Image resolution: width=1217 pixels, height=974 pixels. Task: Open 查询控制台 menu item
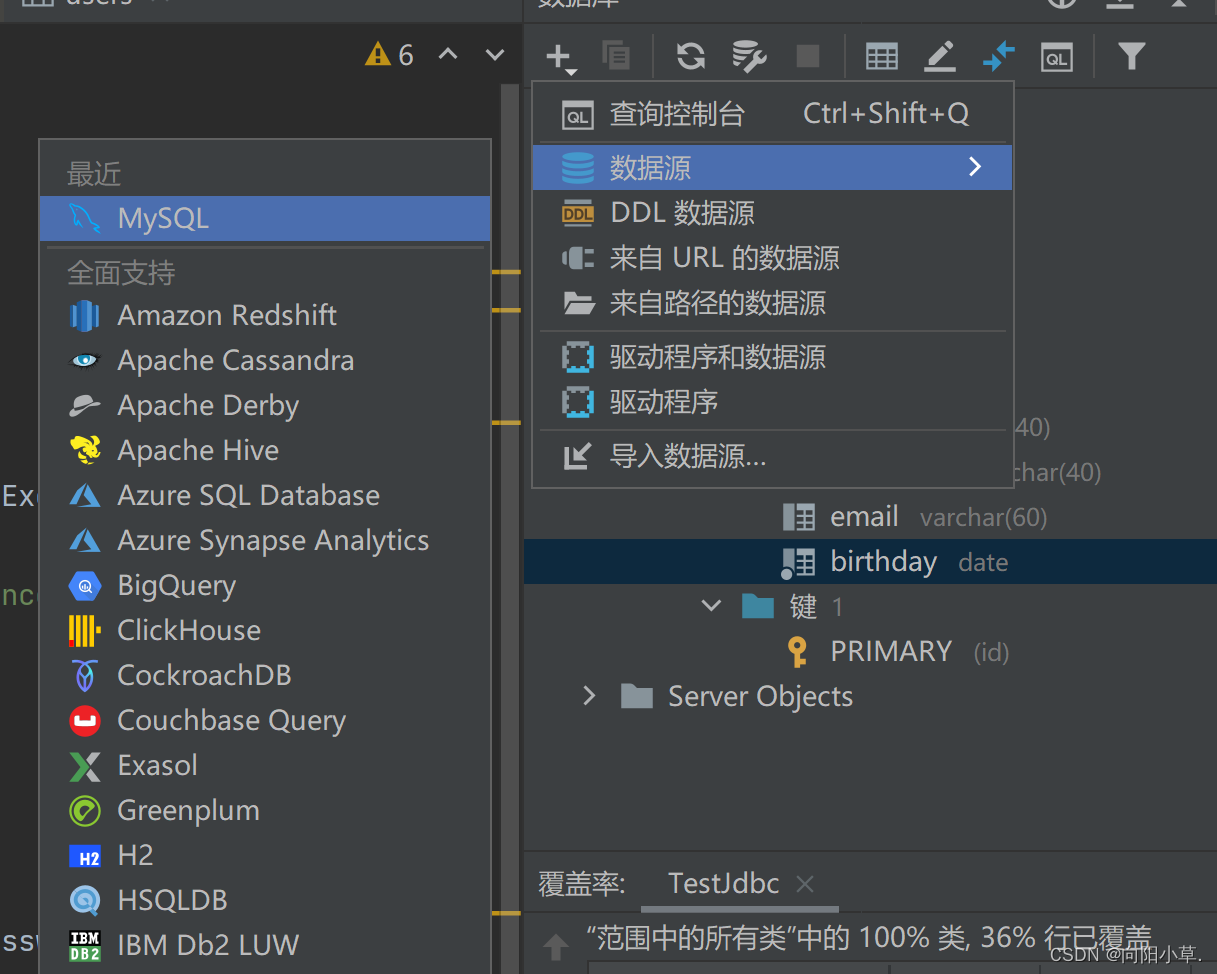tap(773, 114)
